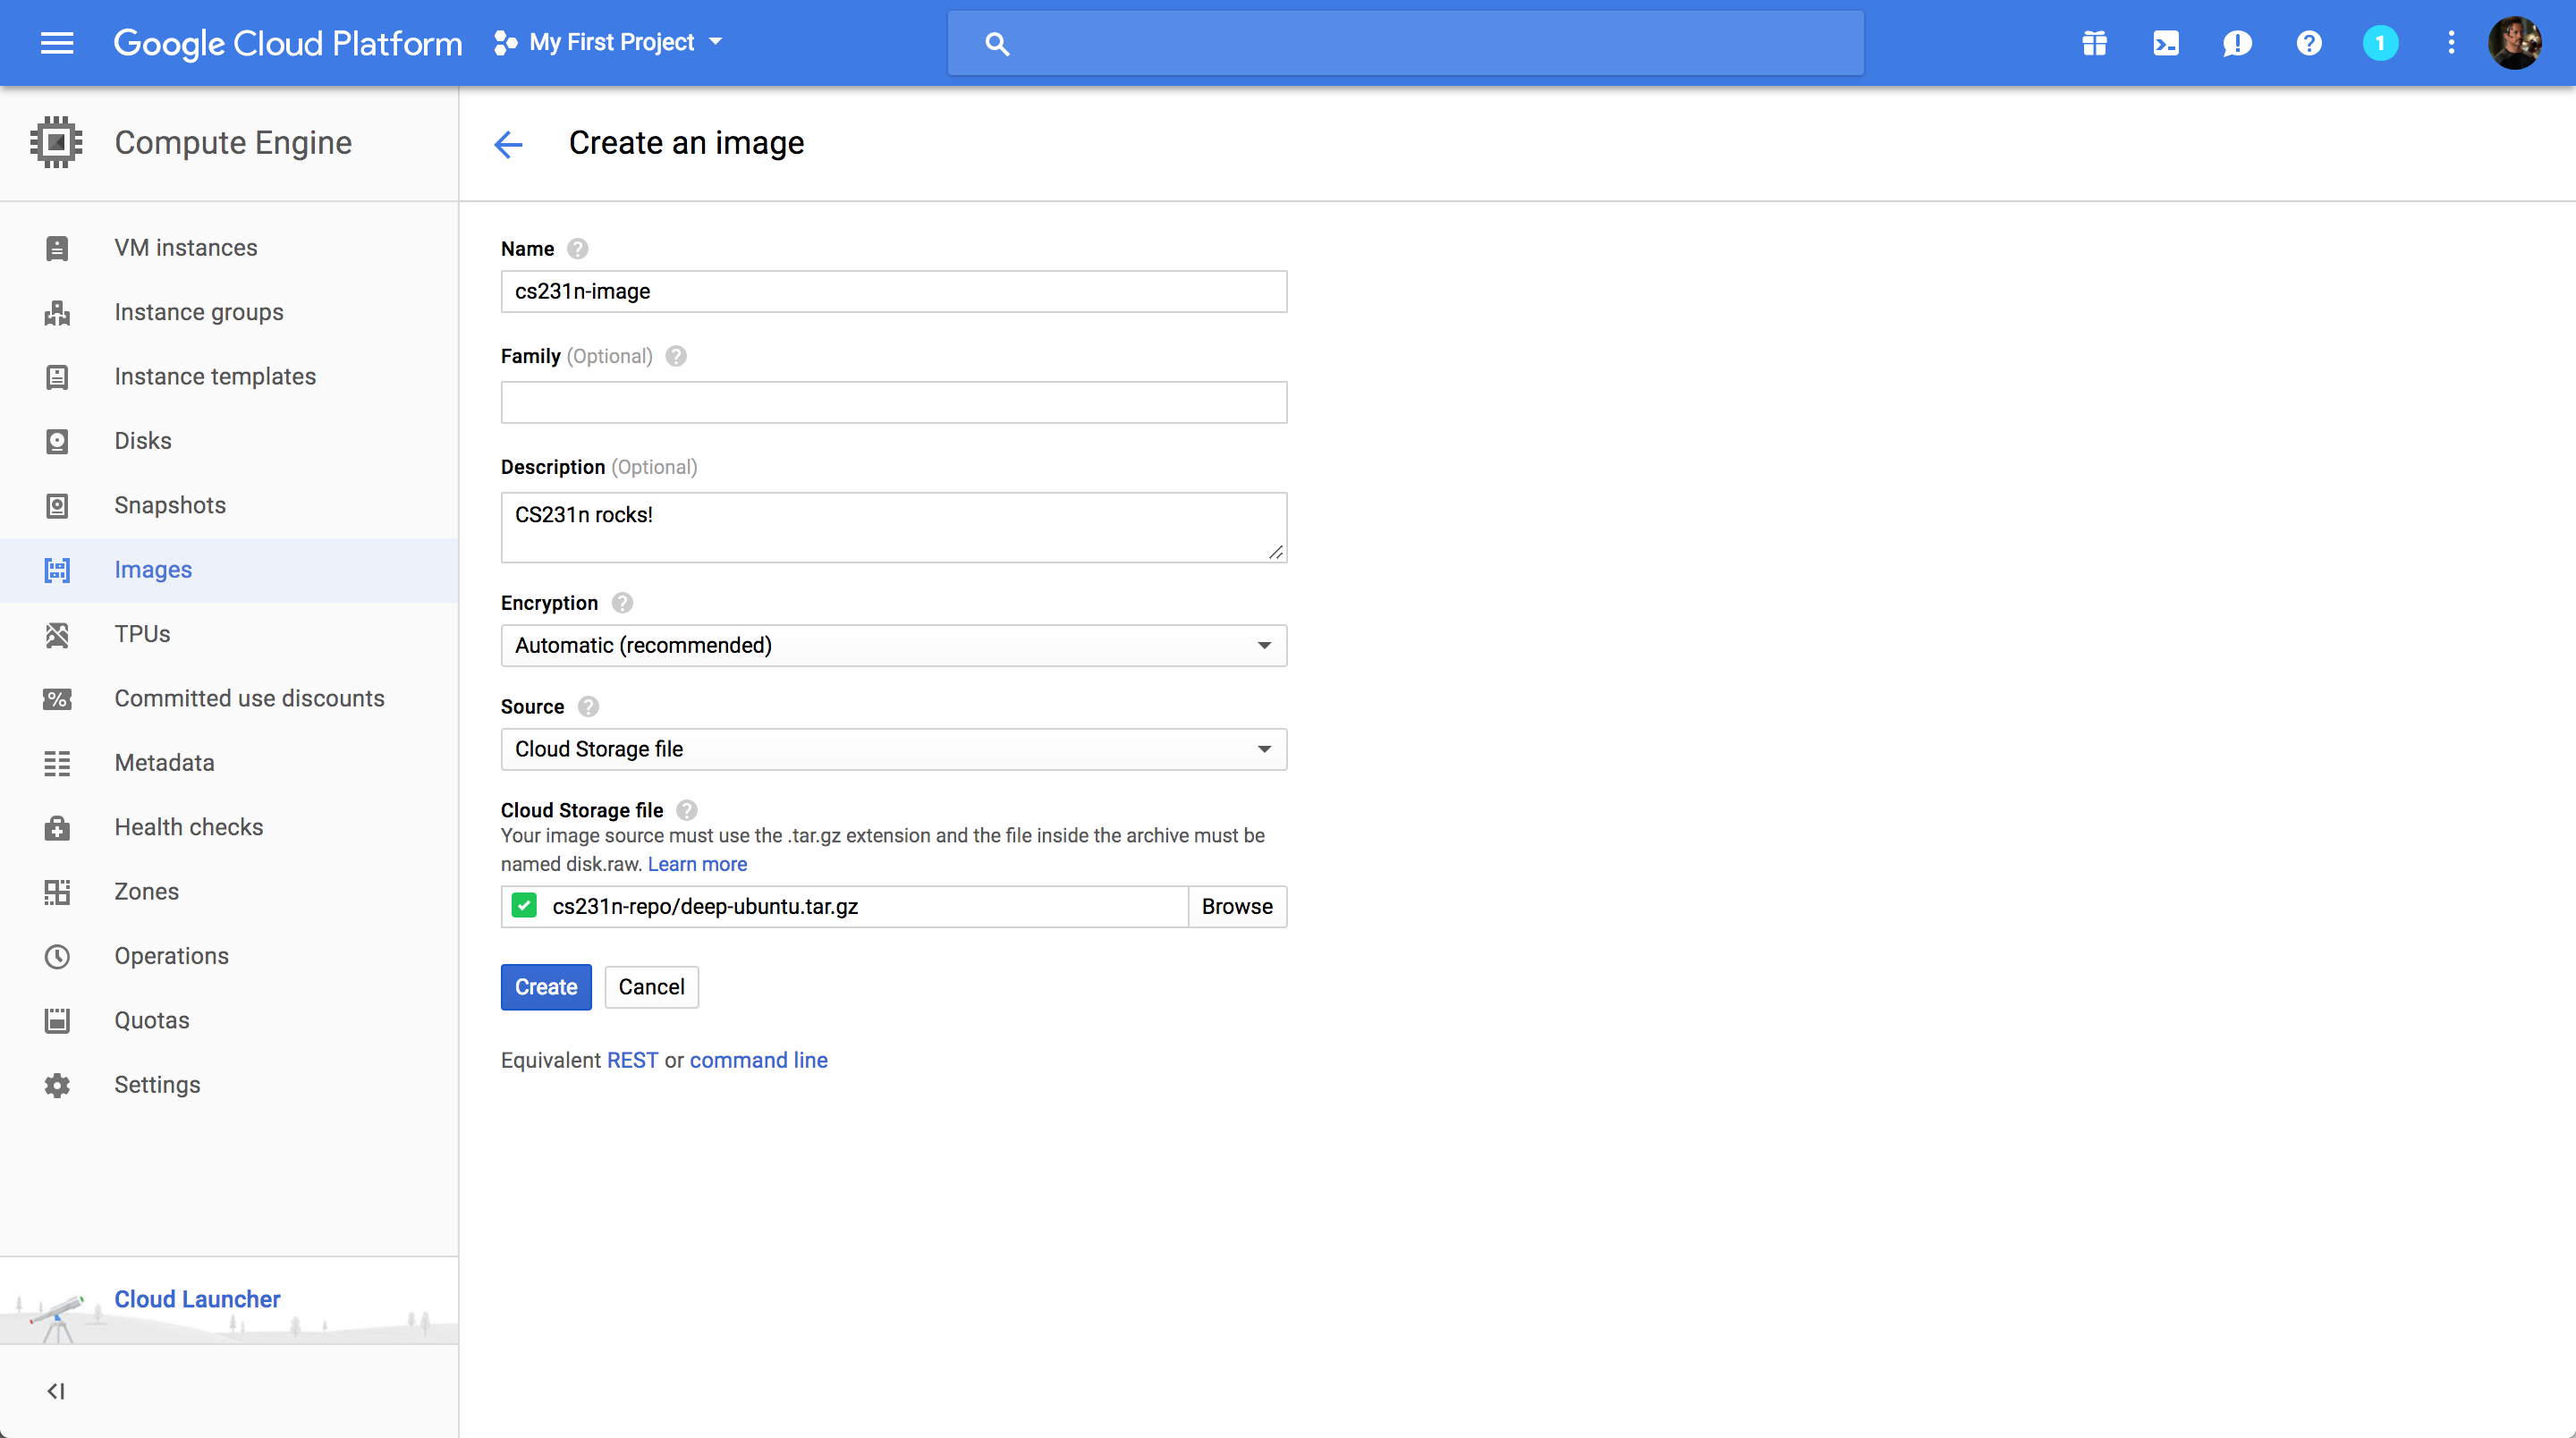Show help for Name field

tap(577, 249)
